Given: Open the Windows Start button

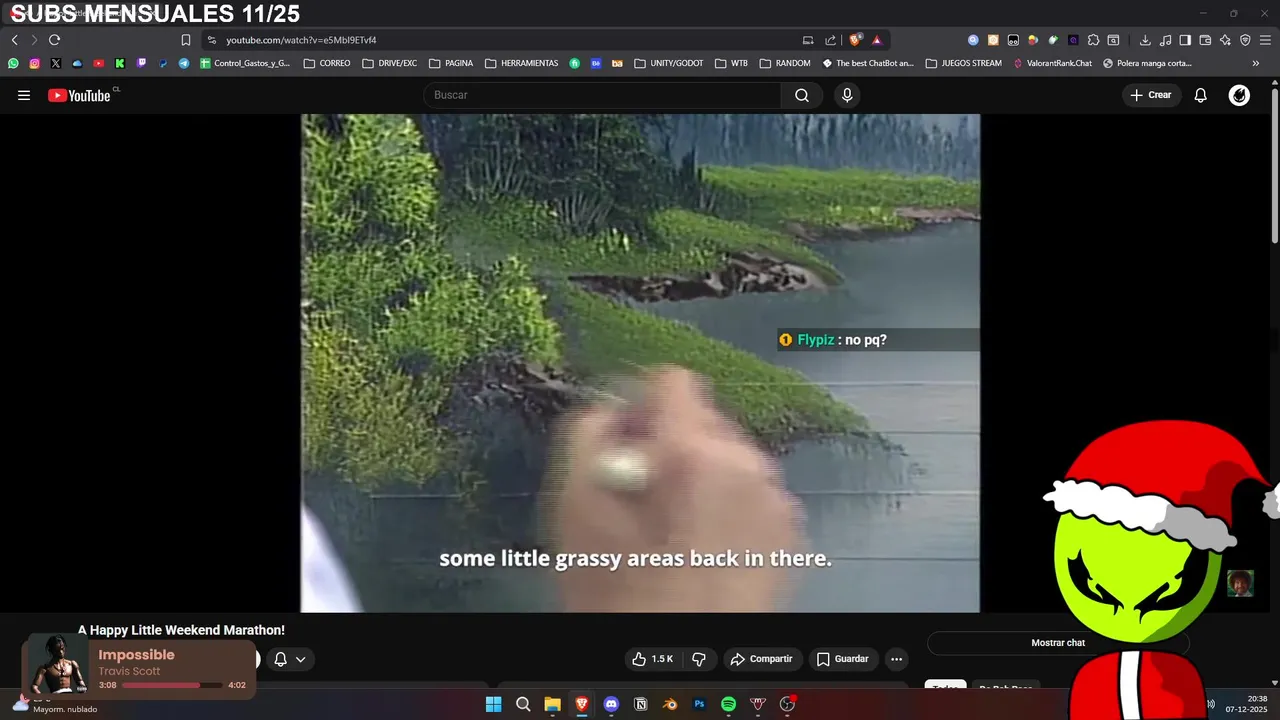Looking at the screenshot, I should click(494, 704).
